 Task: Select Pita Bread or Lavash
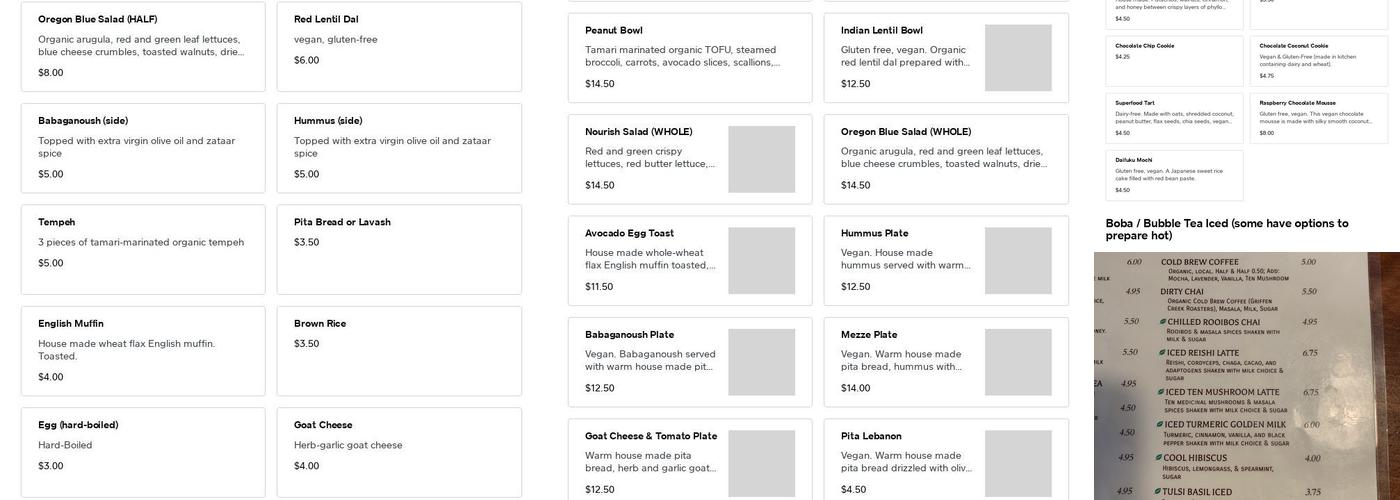(x=399, y=249)
